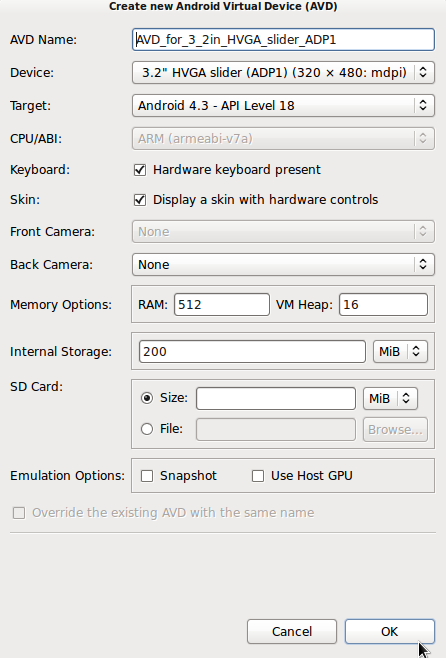Image resolution: width=446 pixels, height=658 pixels.
Task: Toggle Hardware keyboard present checkbox
Action: (x=140, y=170)
